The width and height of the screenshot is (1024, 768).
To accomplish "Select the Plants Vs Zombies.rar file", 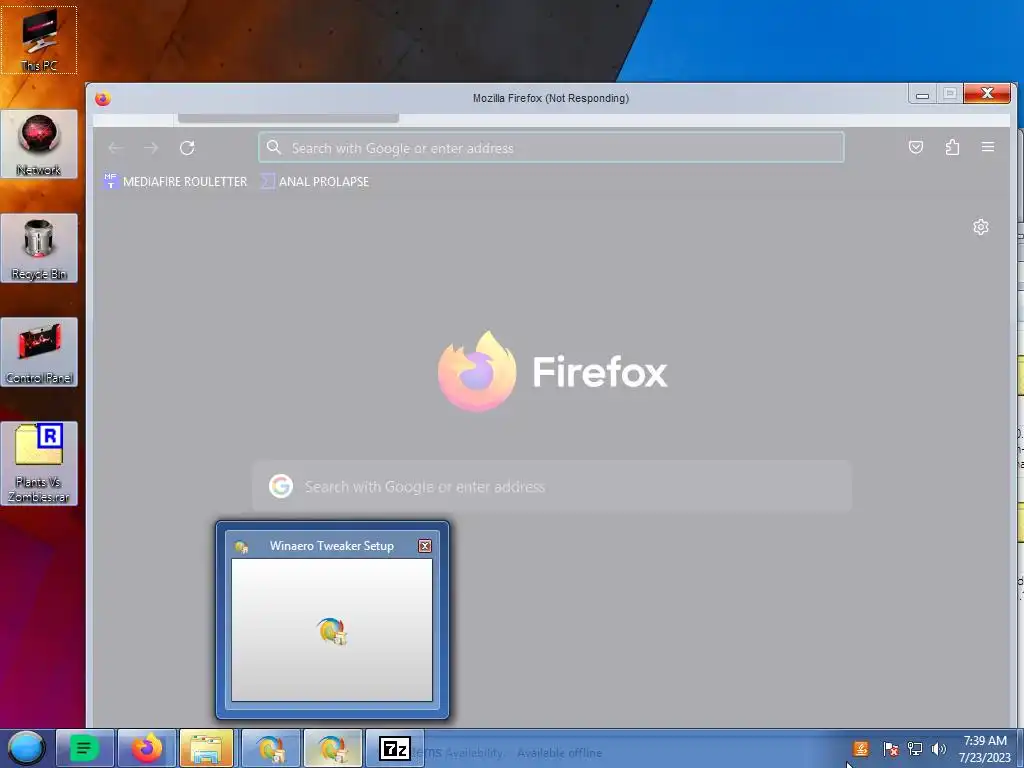I will point(39,463).
